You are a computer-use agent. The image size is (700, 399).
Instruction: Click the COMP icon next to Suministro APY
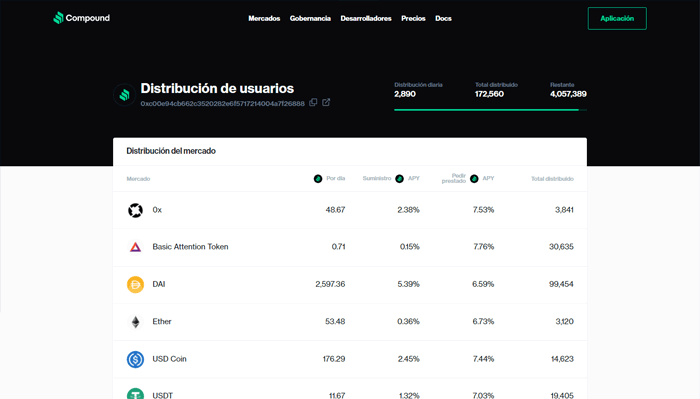pyautogui.click(x=400, y=179)
